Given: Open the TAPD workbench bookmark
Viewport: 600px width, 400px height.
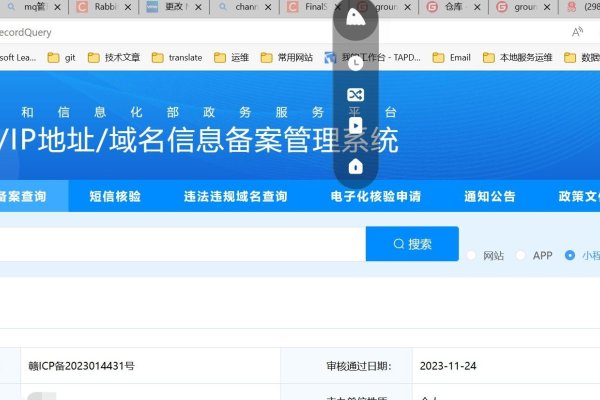Looking at the screenshot, I should pos(373,58).
